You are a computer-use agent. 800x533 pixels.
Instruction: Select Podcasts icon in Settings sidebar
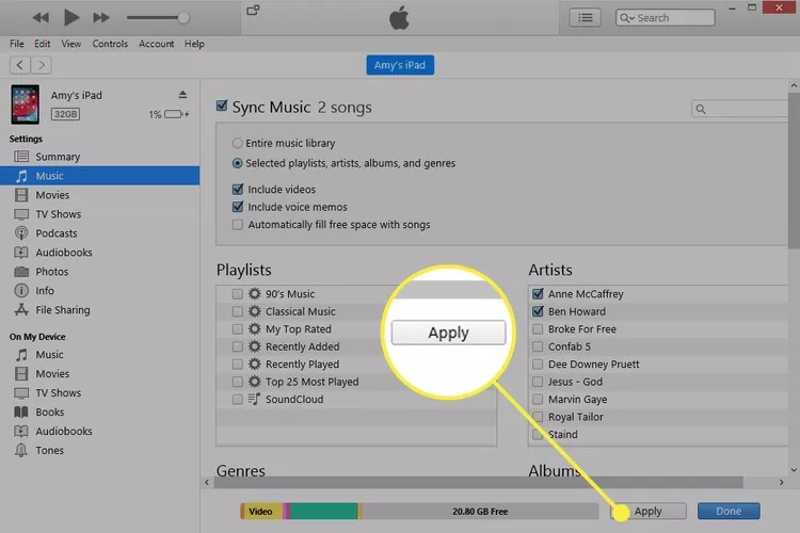21,233
